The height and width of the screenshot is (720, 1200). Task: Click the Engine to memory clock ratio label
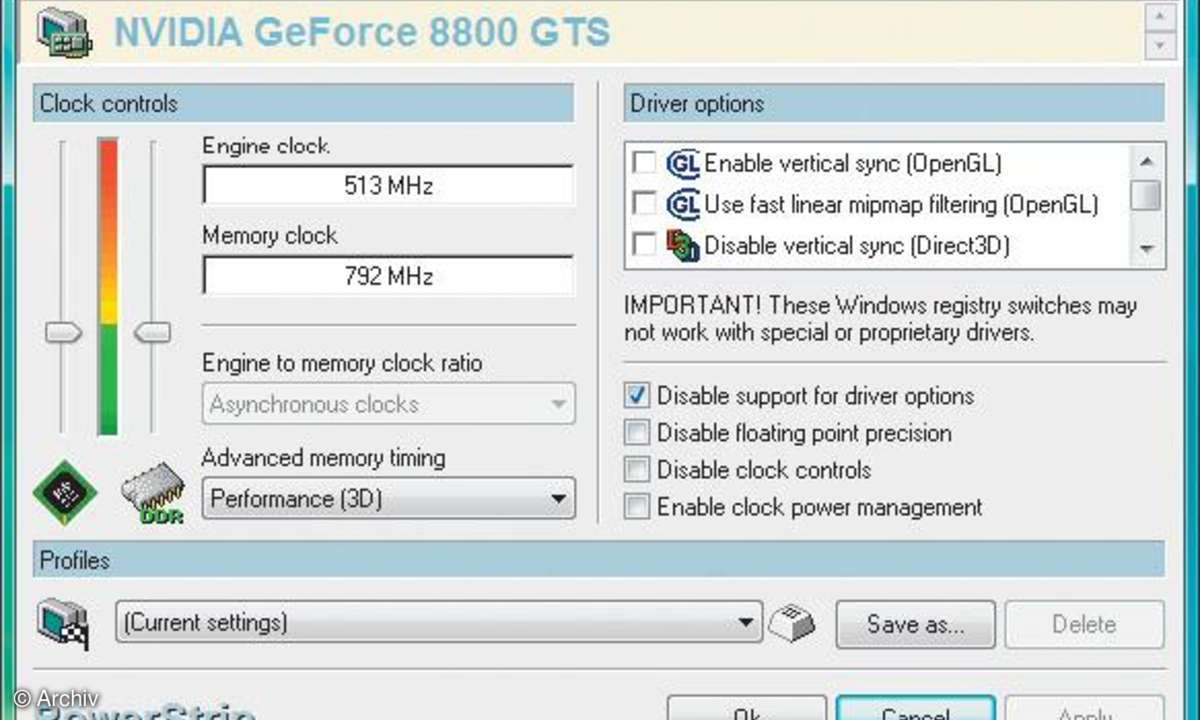(342, 363)
